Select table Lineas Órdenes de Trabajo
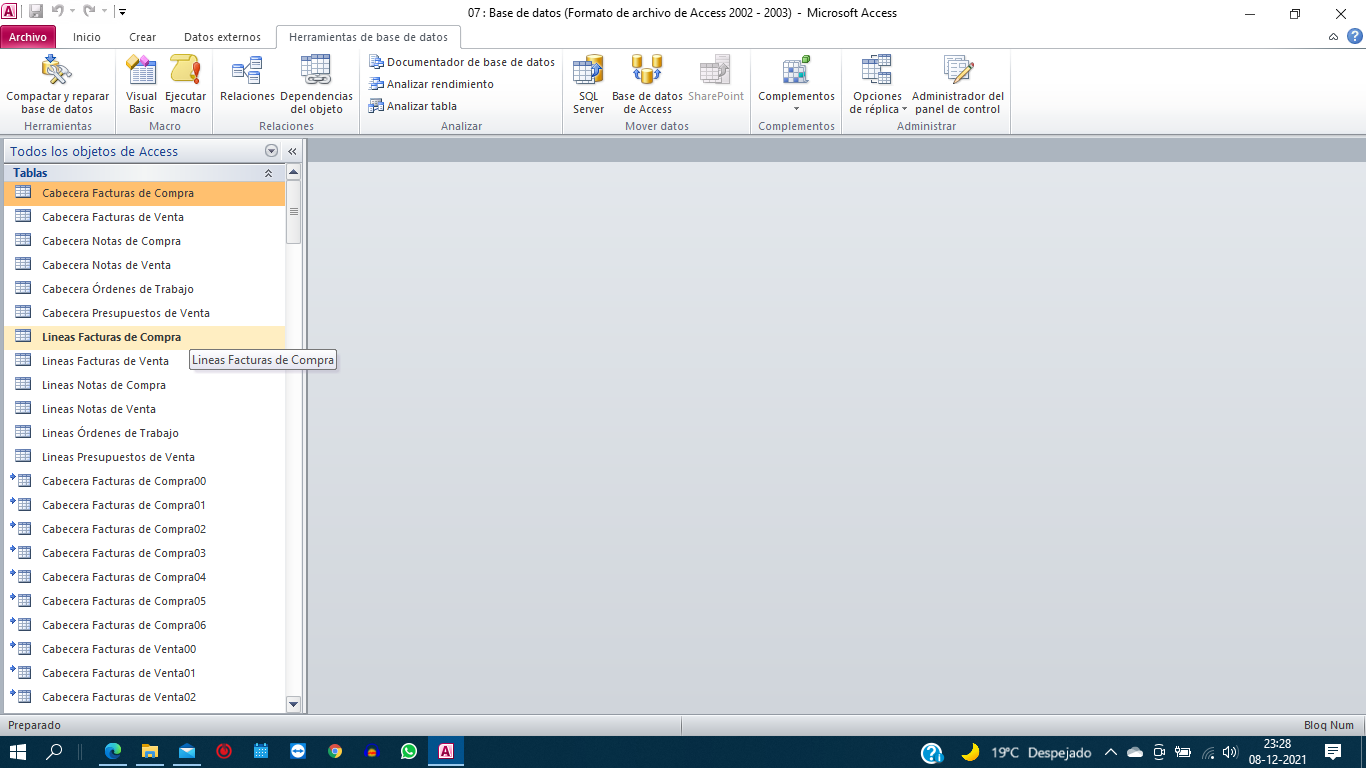 coord(144,433)
